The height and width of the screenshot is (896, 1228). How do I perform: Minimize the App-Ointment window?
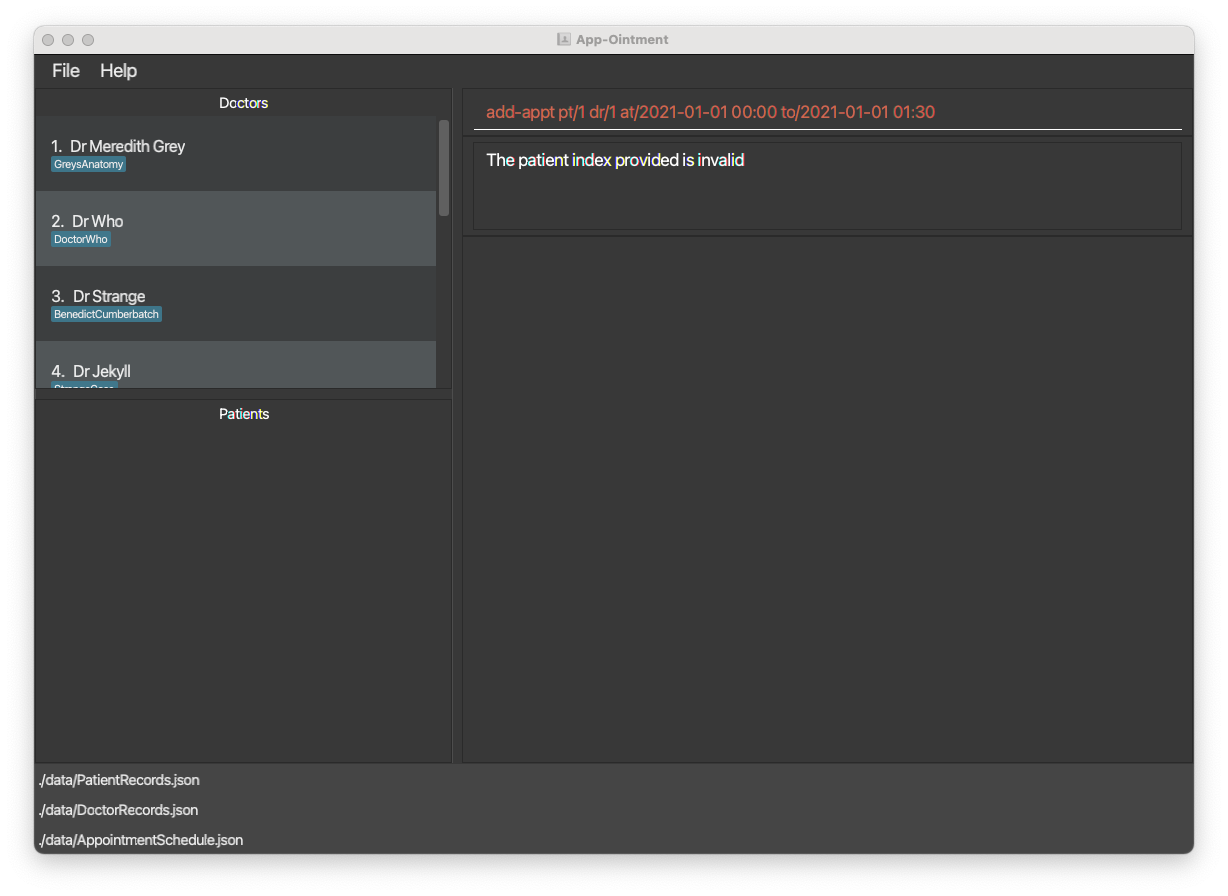tap(68, 40)
